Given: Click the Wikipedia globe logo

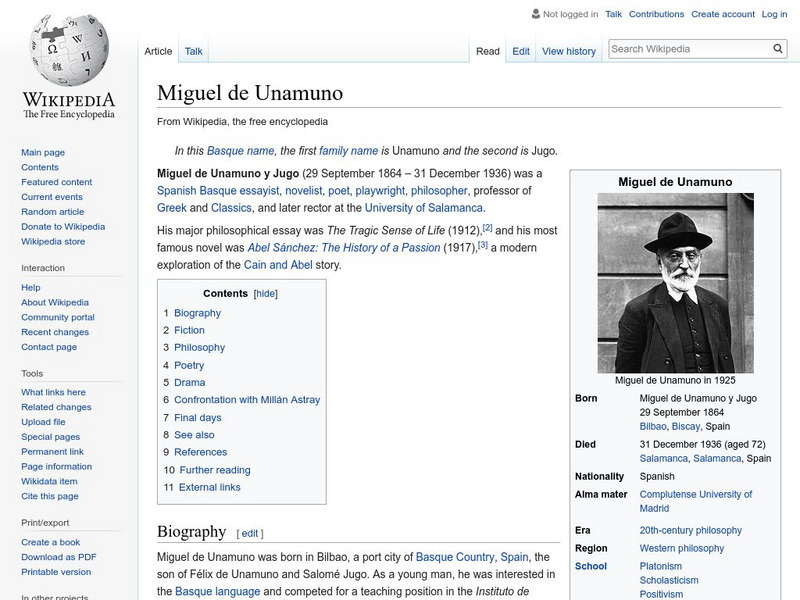Looking at the screenshot, I should [x=68, y=50].
